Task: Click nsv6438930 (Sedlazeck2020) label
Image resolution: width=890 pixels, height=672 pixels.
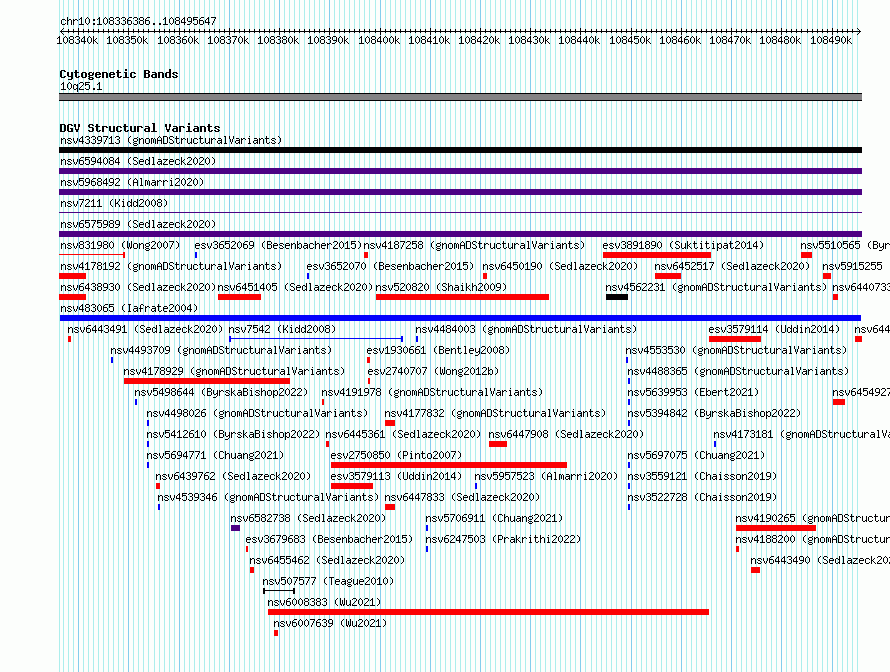Action: (x=138, y=287)
